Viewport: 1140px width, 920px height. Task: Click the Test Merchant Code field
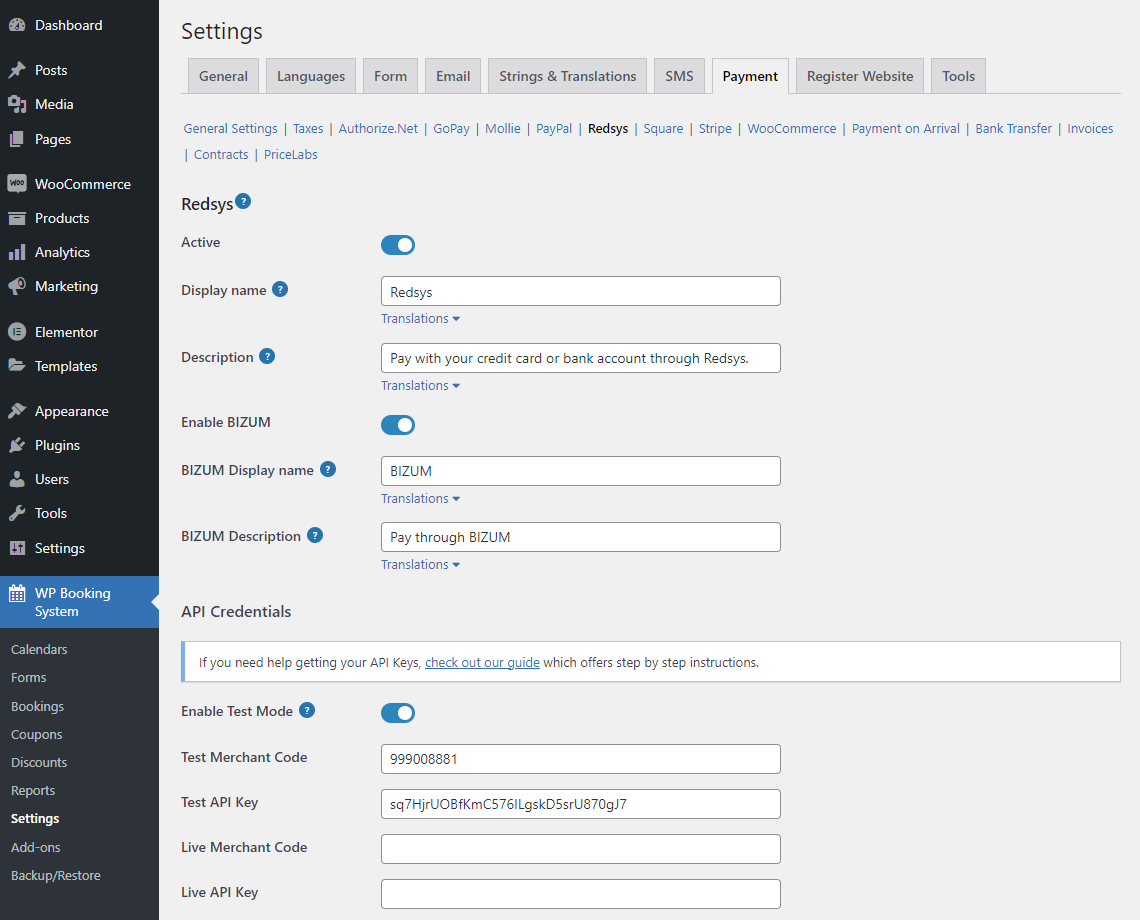pos(581,759)
